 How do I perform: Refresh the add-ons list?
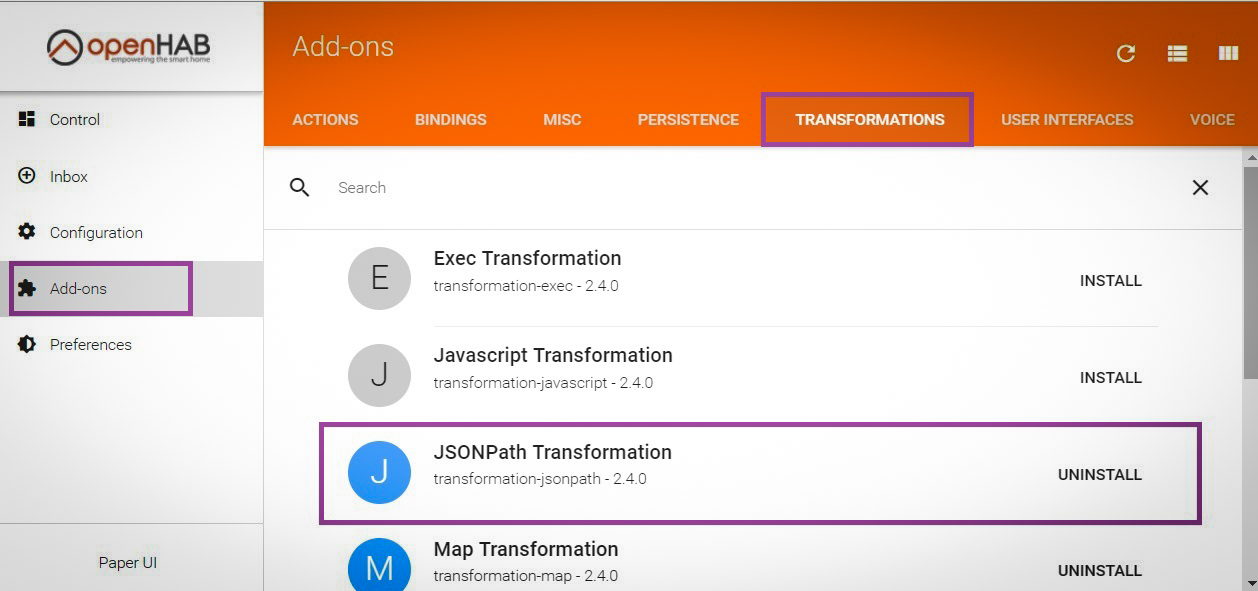tap(1126, 53)
